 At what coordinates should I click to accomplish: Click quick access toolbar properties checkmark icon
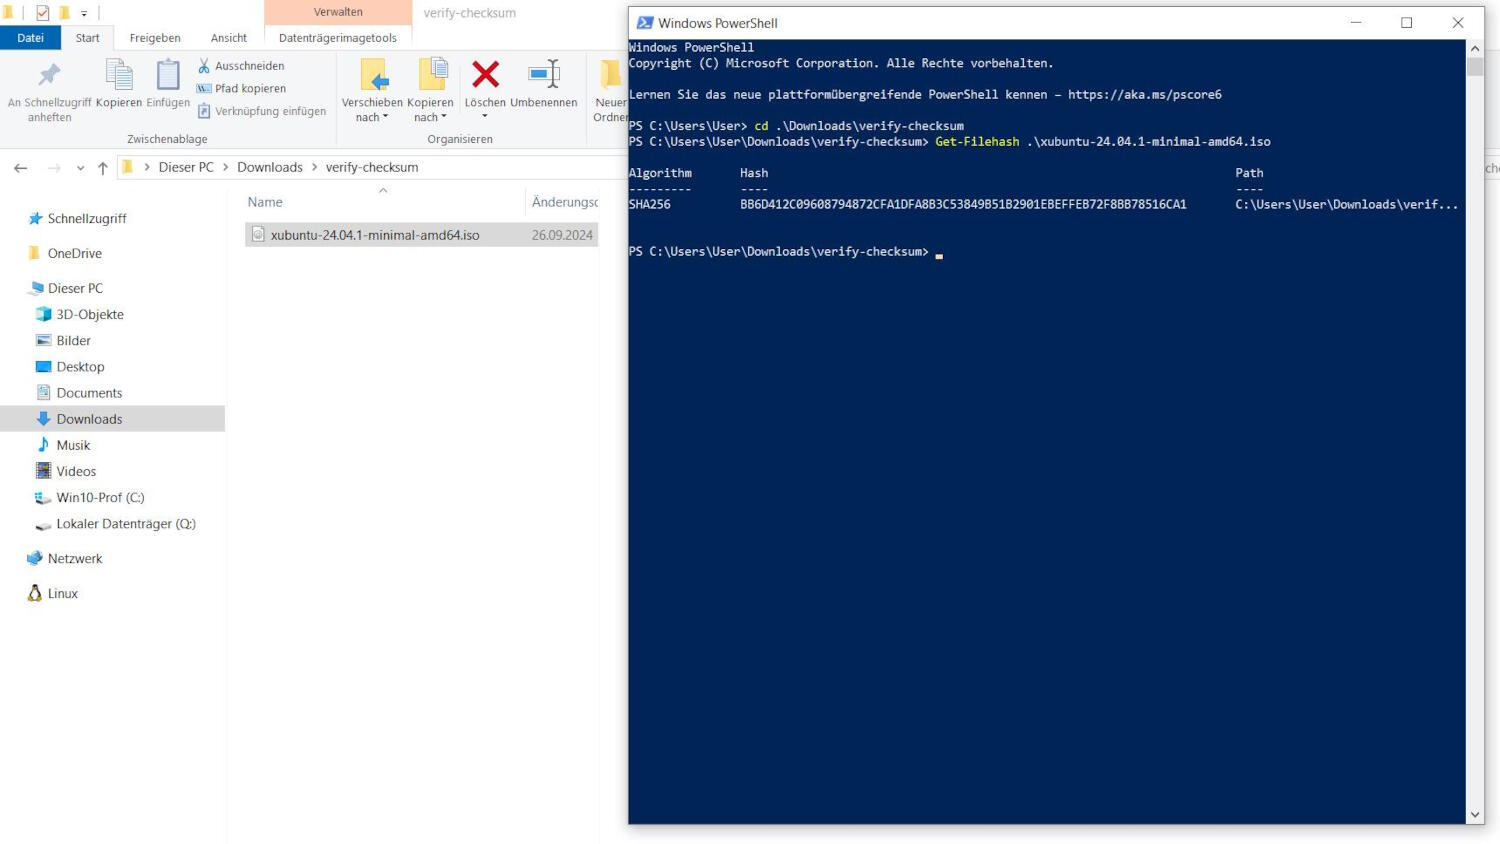pos(42,13)
